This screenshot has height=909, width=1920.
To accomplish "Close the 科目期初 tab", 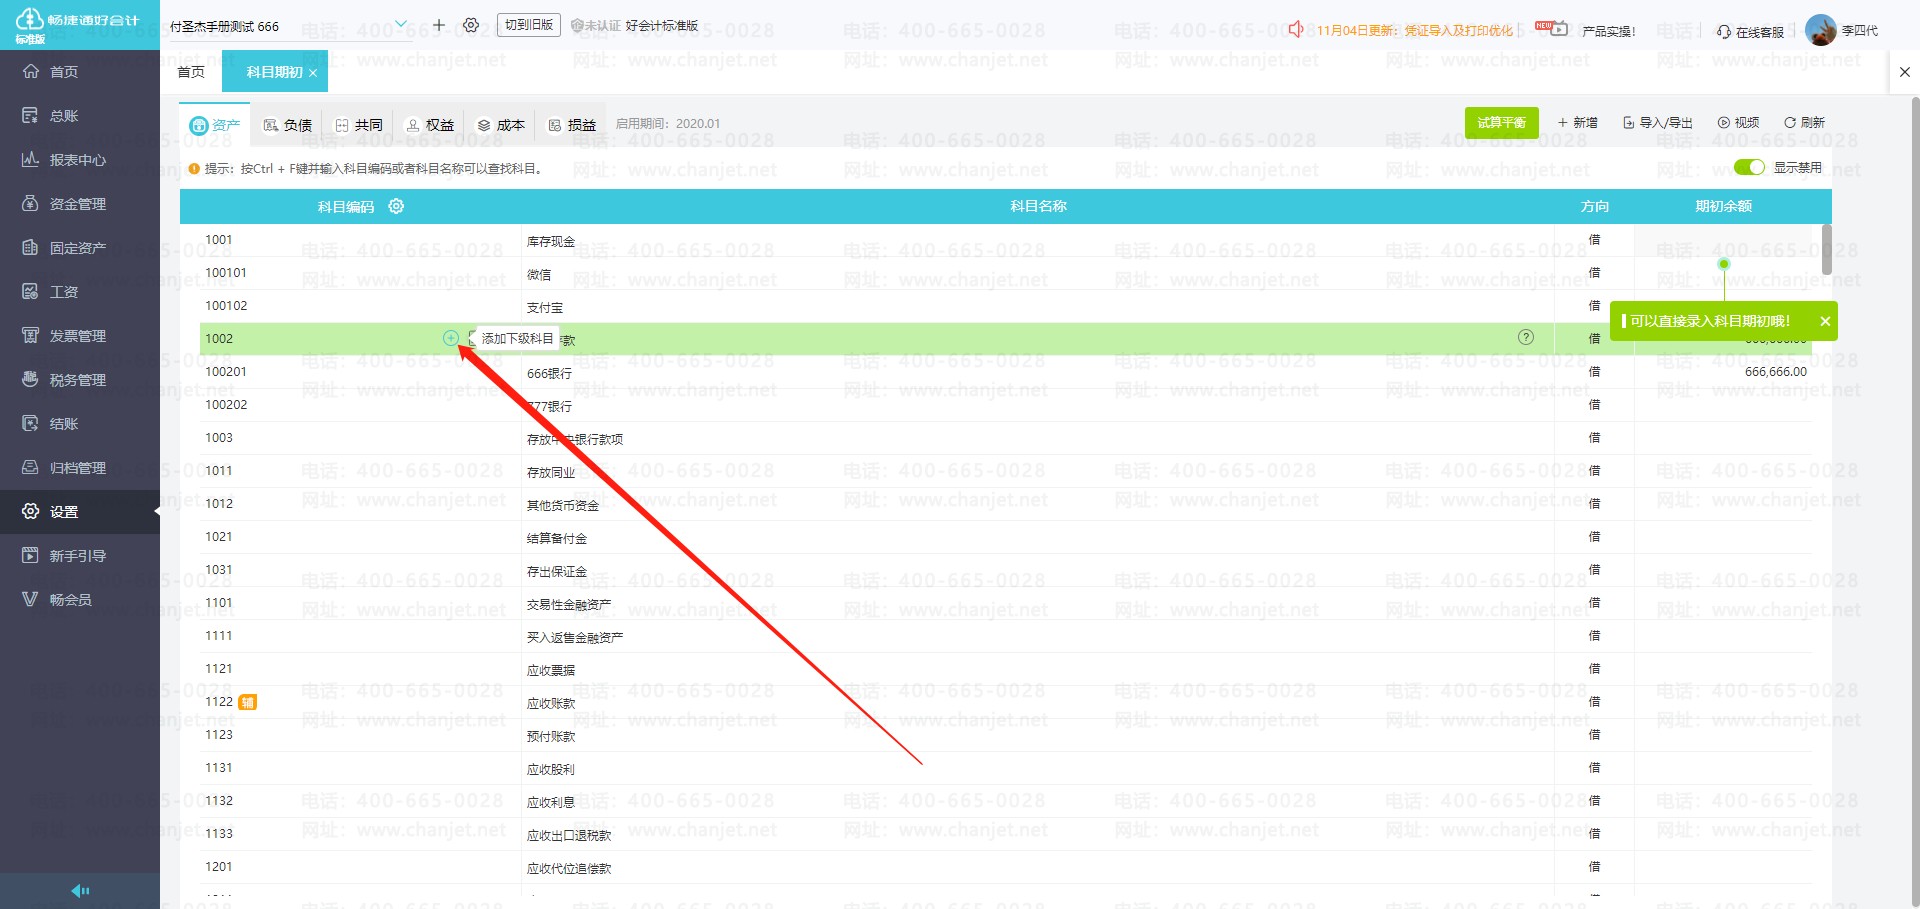I will click(313, 73).
